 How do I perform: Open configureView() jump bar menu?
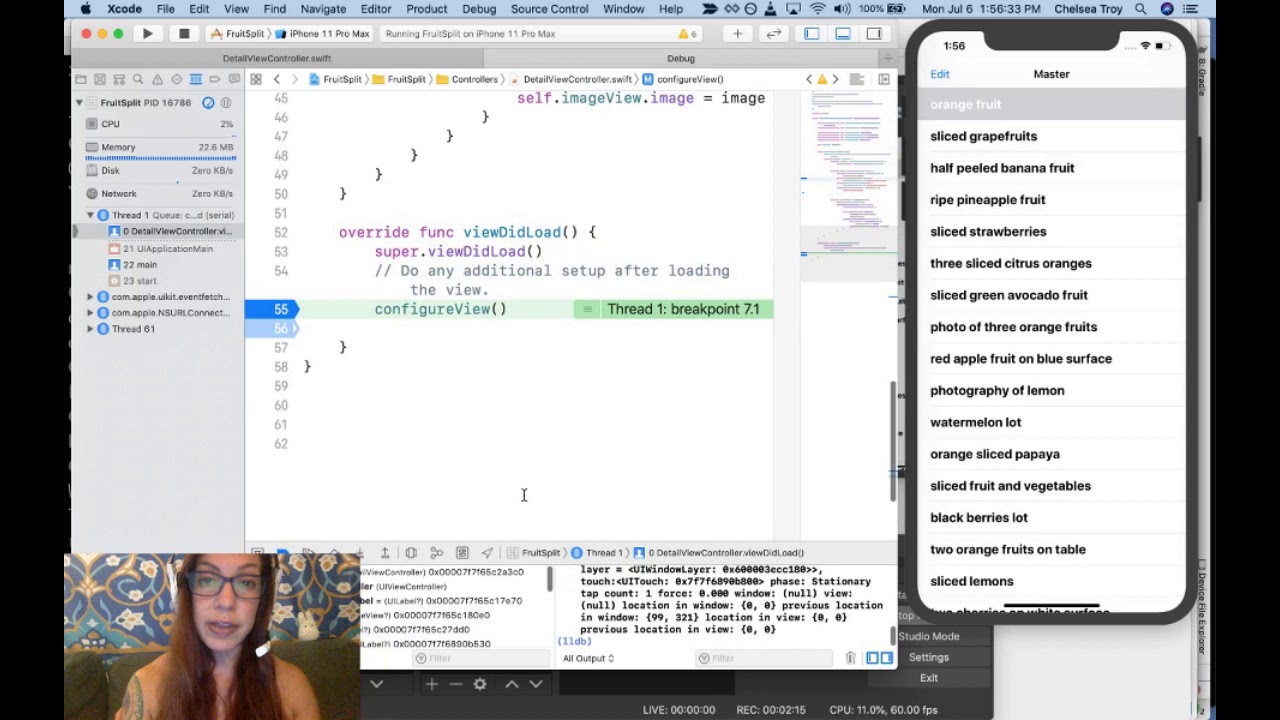683,79
